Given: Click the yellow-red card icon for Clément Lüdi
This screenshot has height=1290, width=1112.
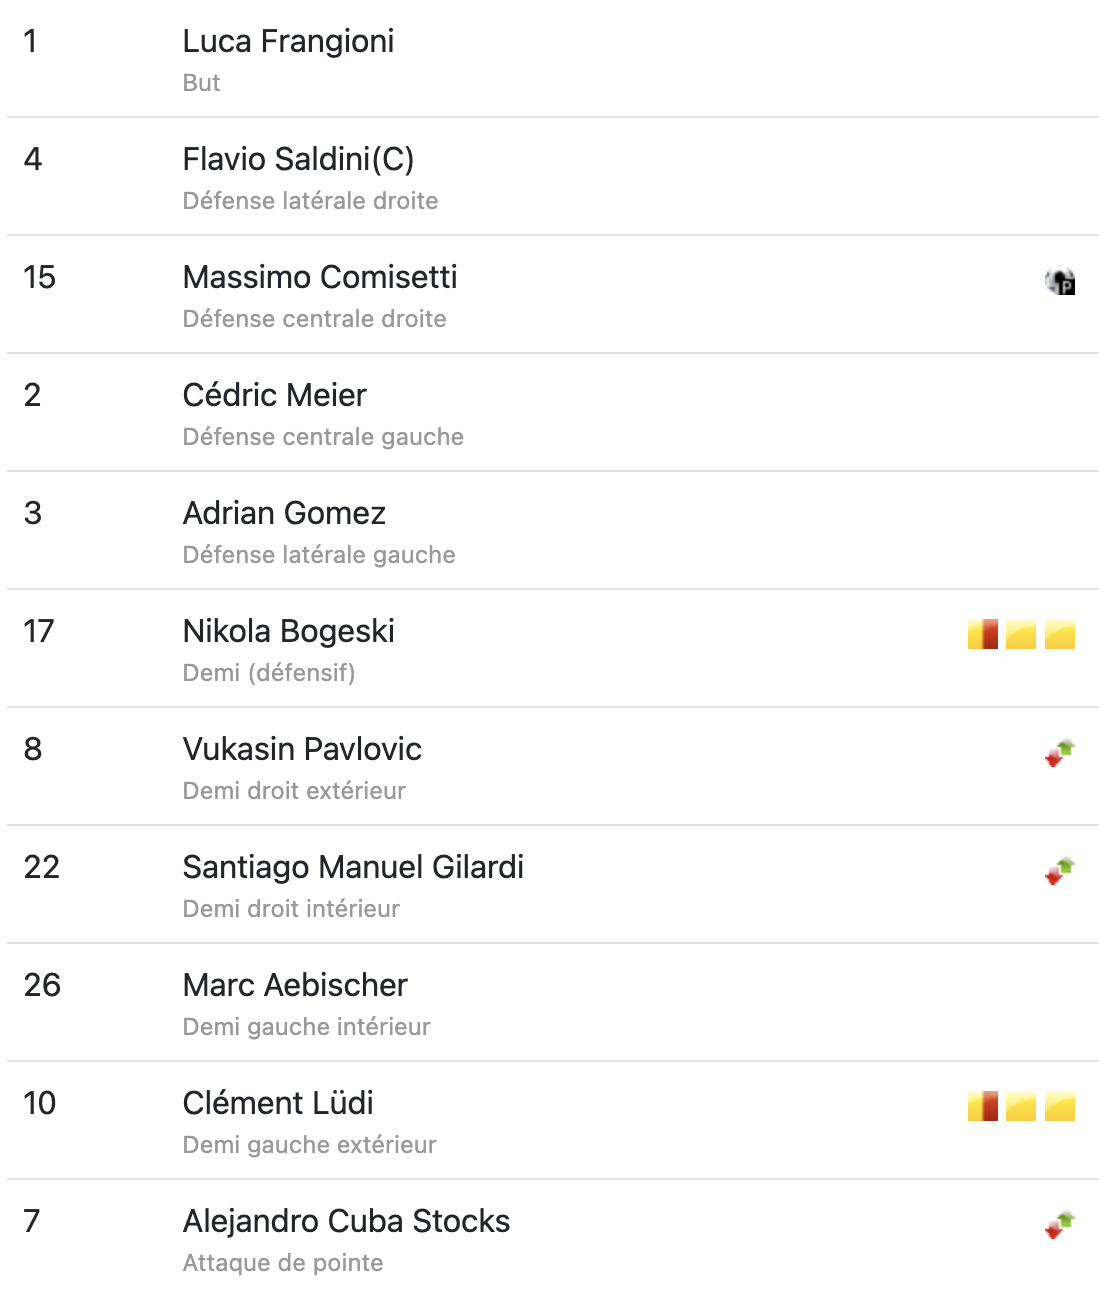Looking at the screenshot, I should [982, 1106].
